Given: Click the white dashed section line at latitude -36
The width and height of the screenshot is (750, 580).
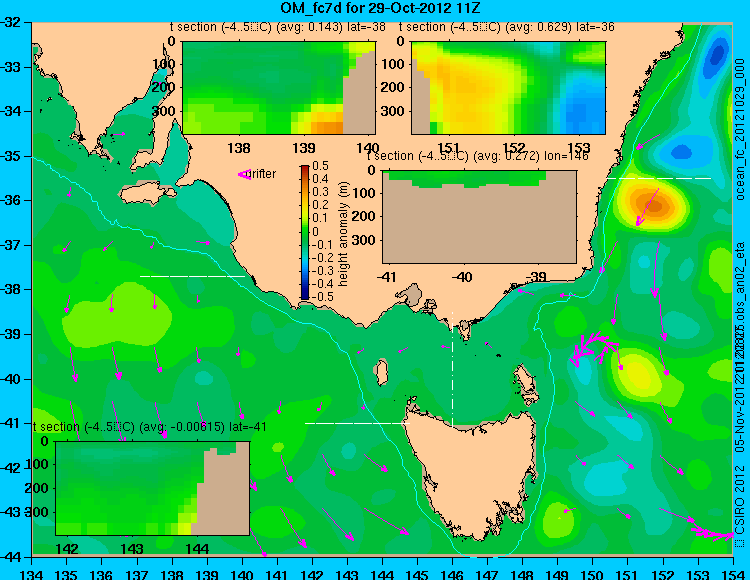Looking at the screenshot, I should [x=659, y=178].
